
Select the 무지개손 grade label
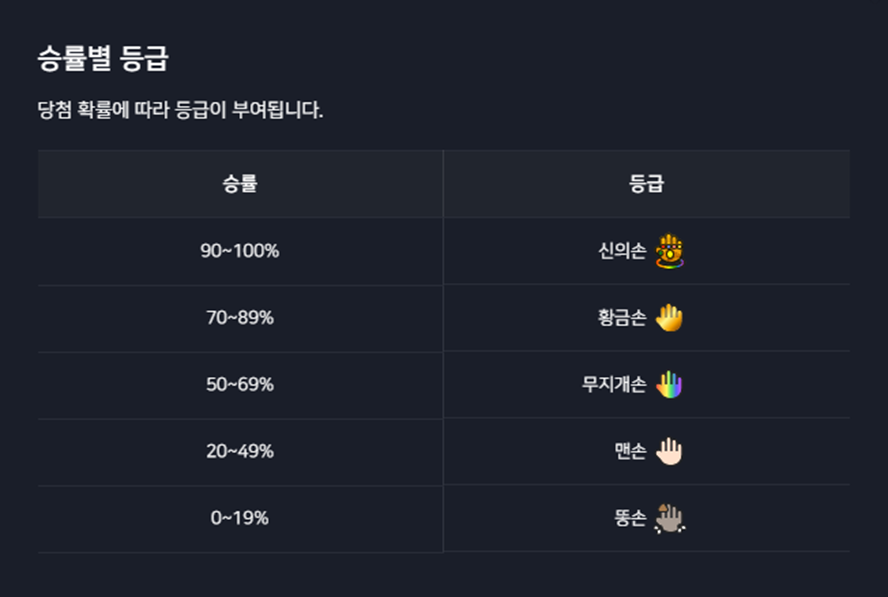tap(614, 385)
